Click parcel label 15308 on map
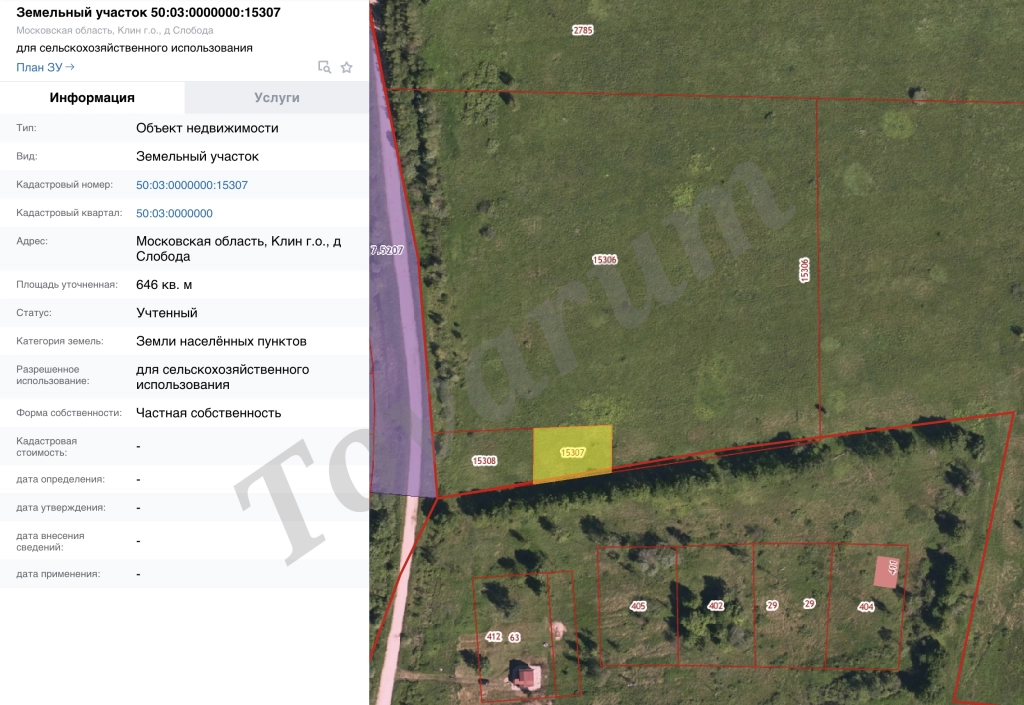This screenshot has height=705, width=1024. [485, 461]
